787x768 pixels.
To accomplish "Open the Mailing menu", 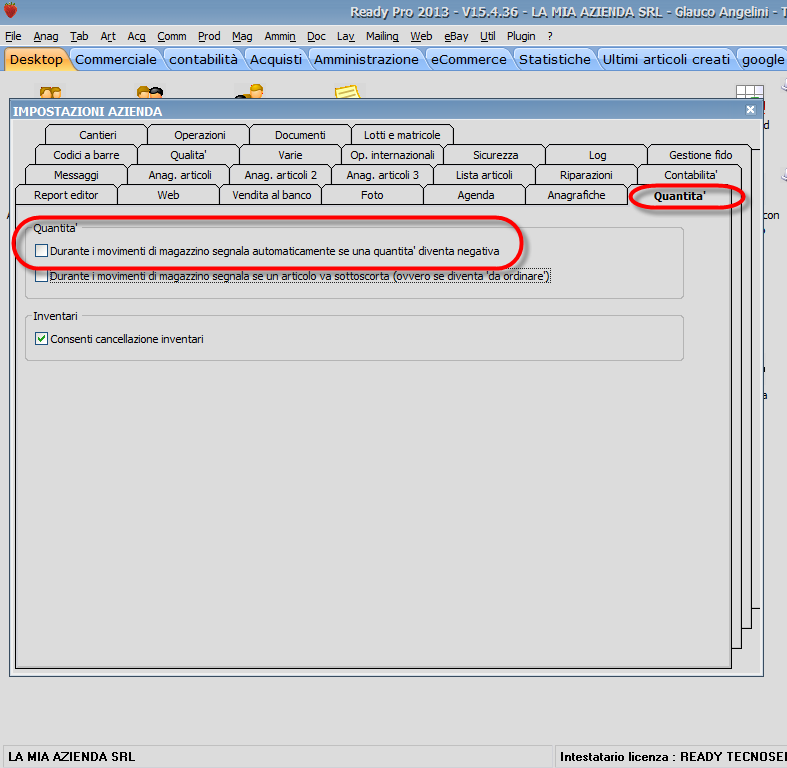I will point(382,36).
